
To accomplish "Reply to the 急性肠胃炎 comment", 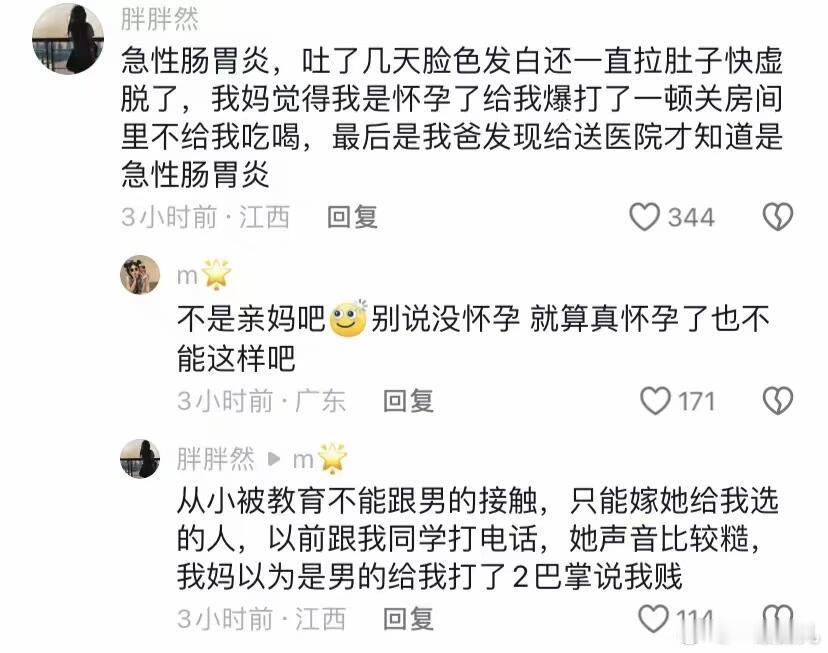I will (x=352, y=217).
